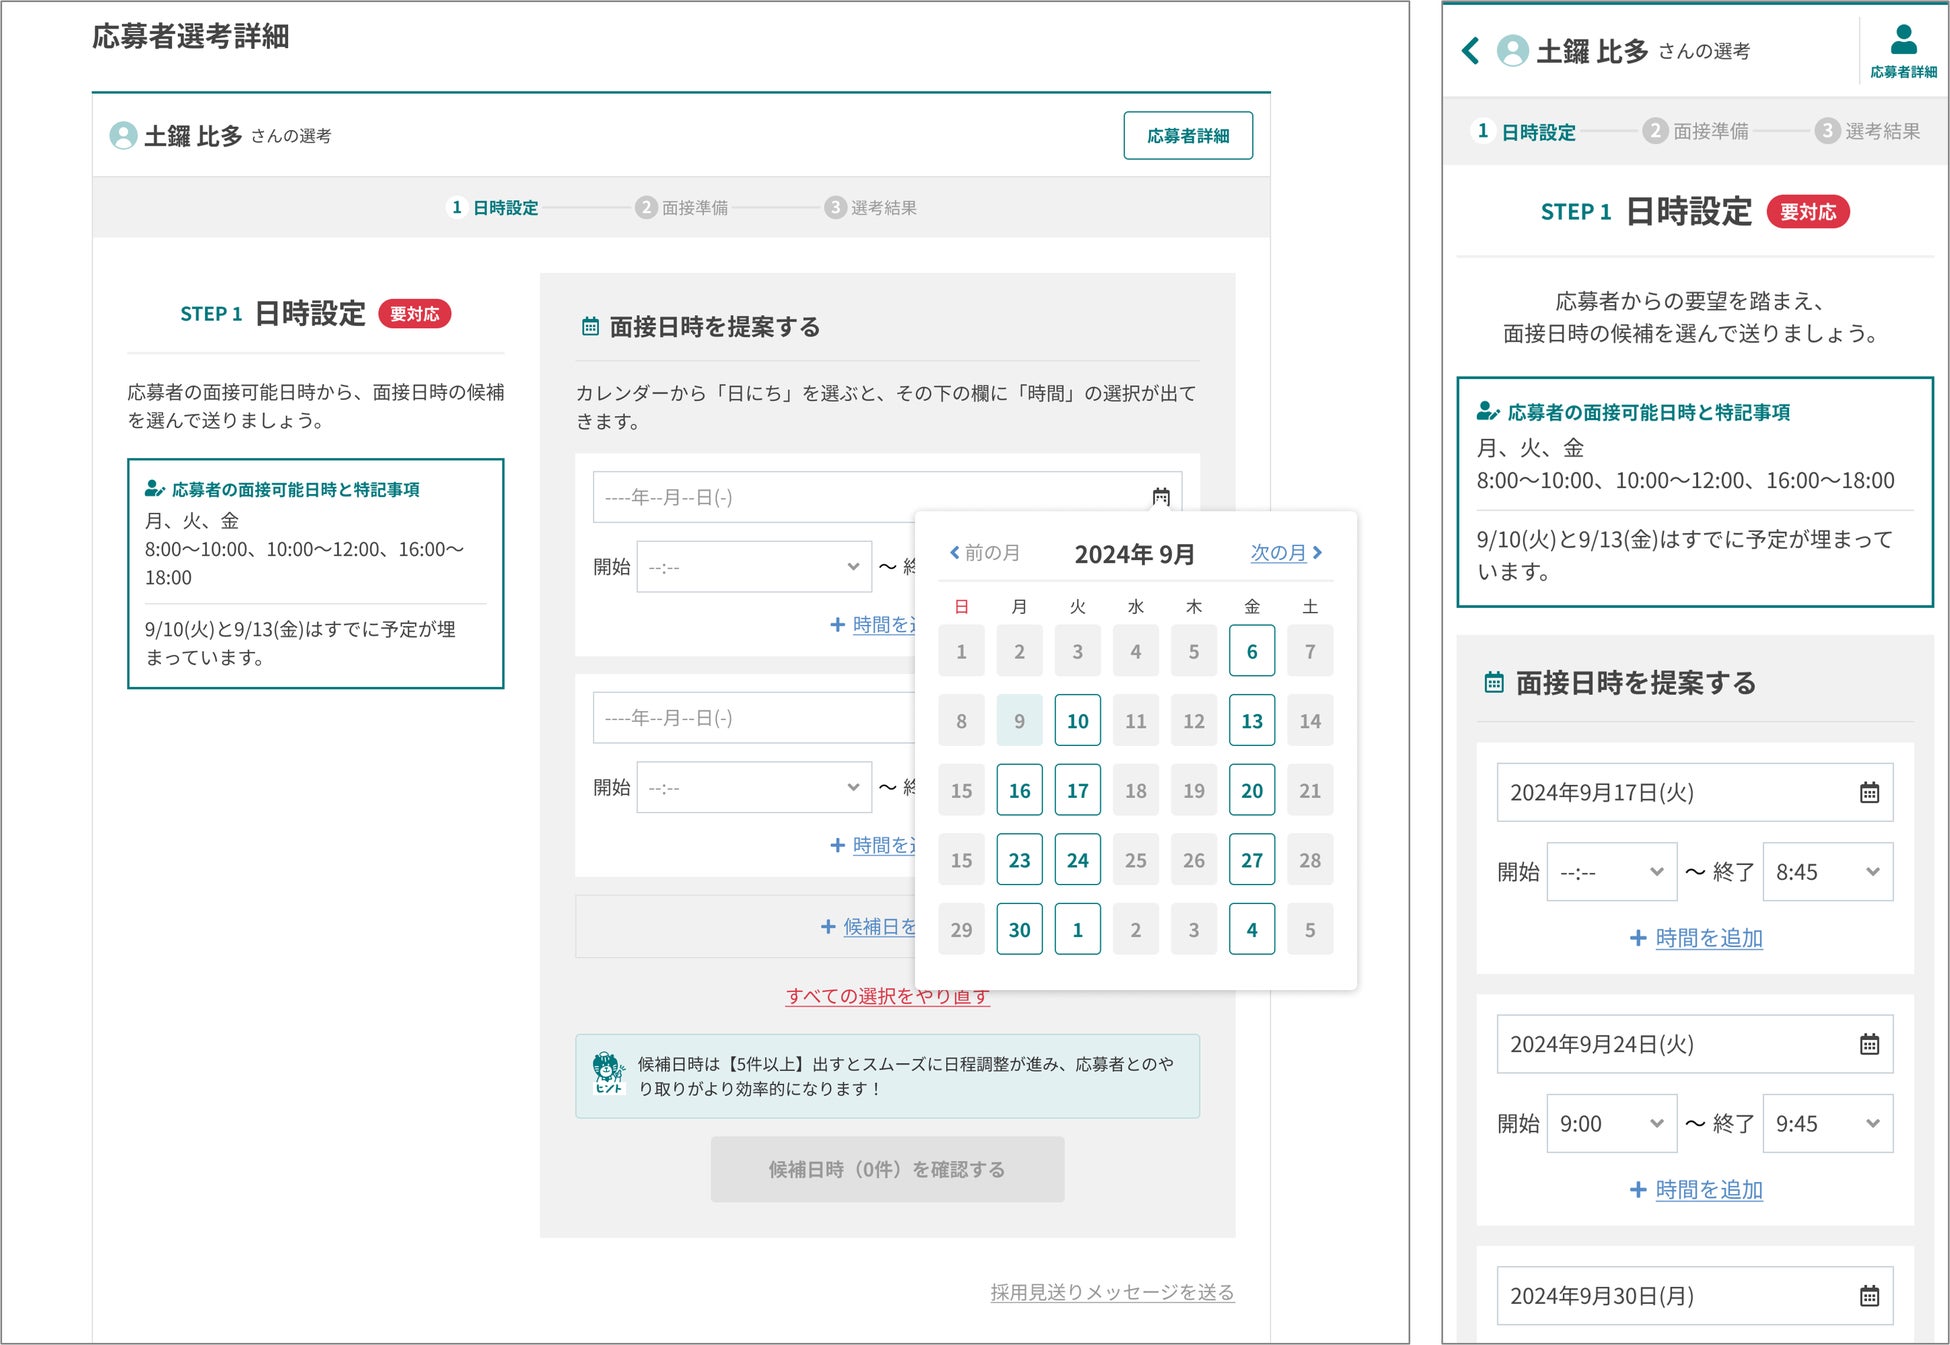1950x1345 pixels.
Task: Open mobile 開始 9:00 dropdown
Action: click(1611, 1124)
